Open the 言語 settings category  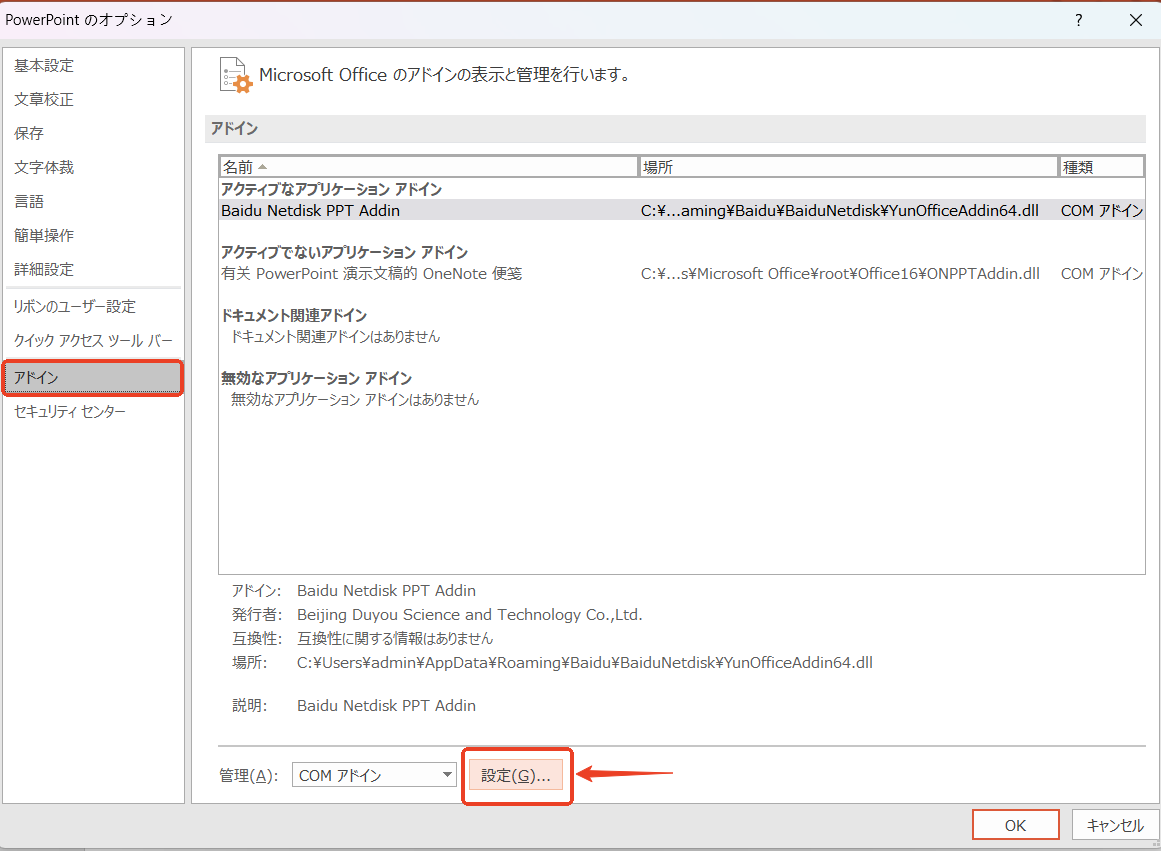click(x=29, y=202)
